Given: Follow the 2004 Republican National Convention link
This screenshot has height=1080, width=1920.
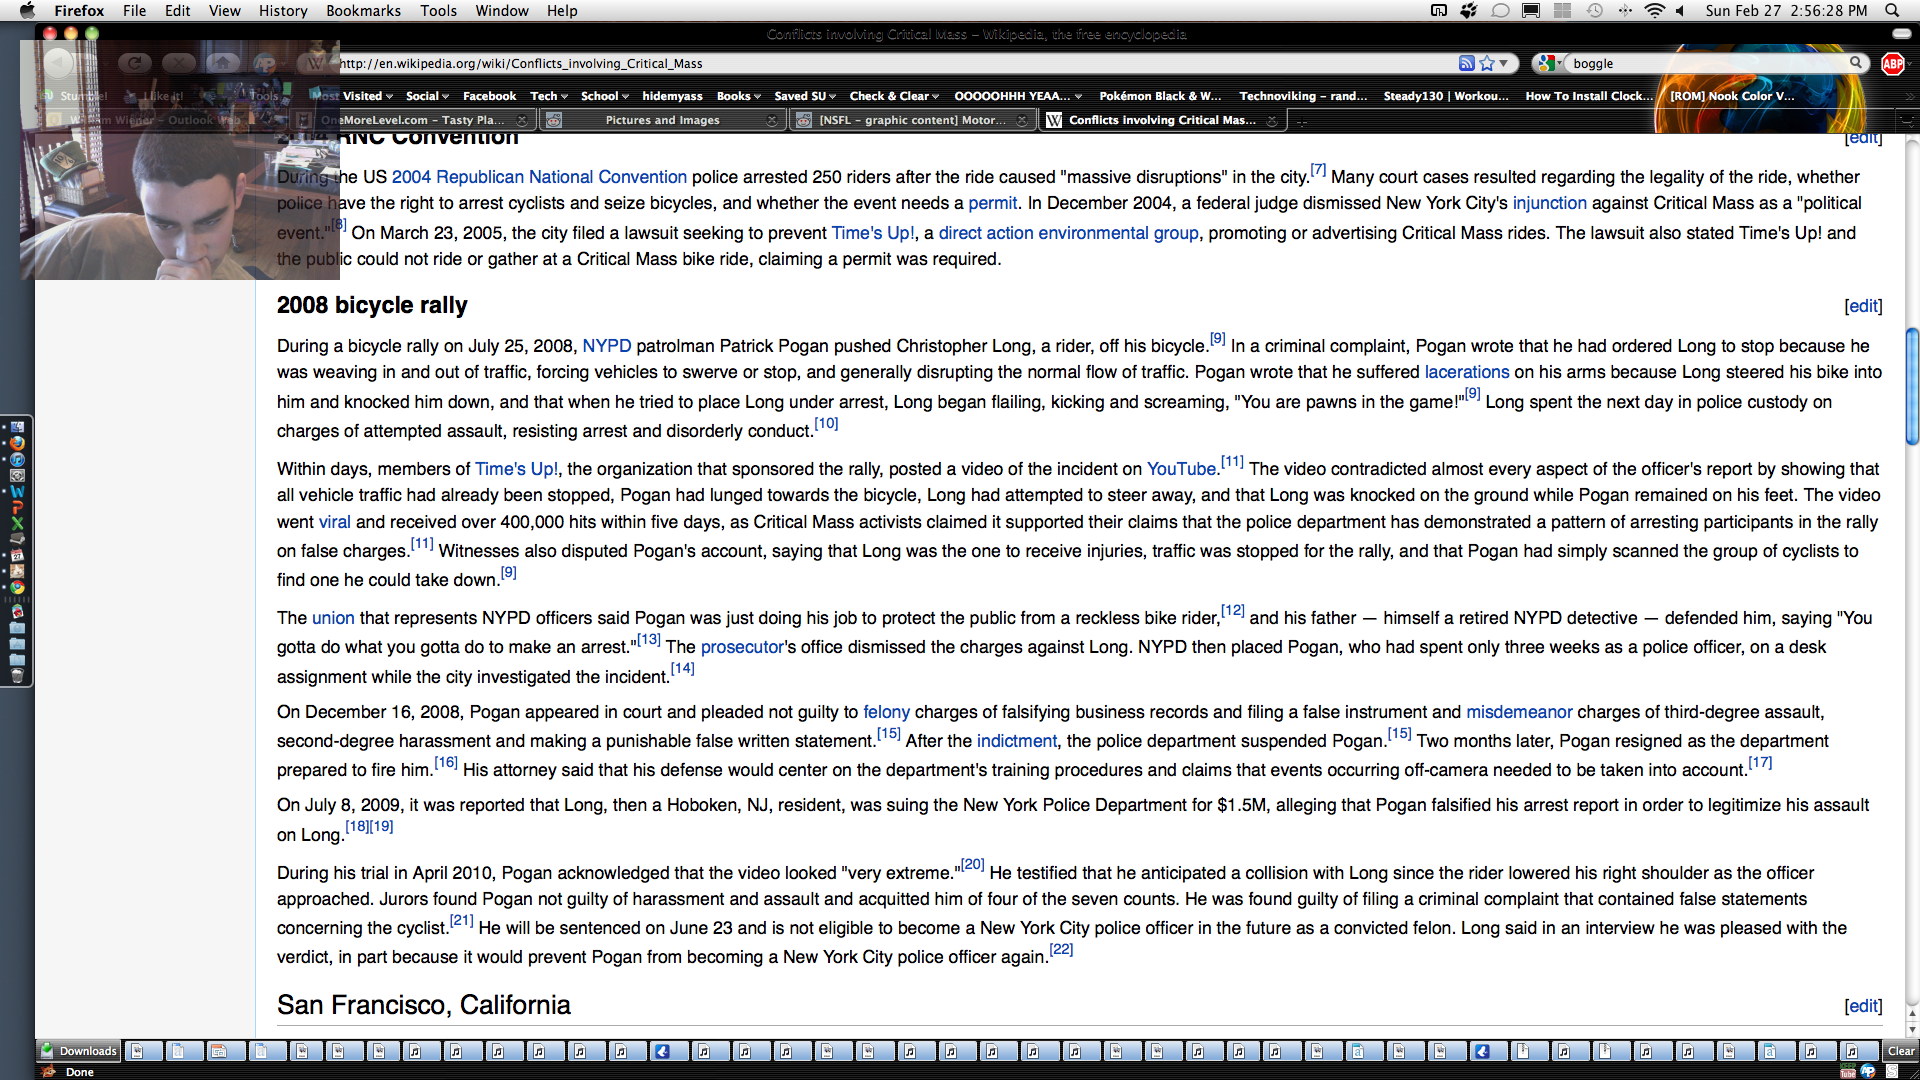Looking at the screenshot, I should [x=539, y=177].
